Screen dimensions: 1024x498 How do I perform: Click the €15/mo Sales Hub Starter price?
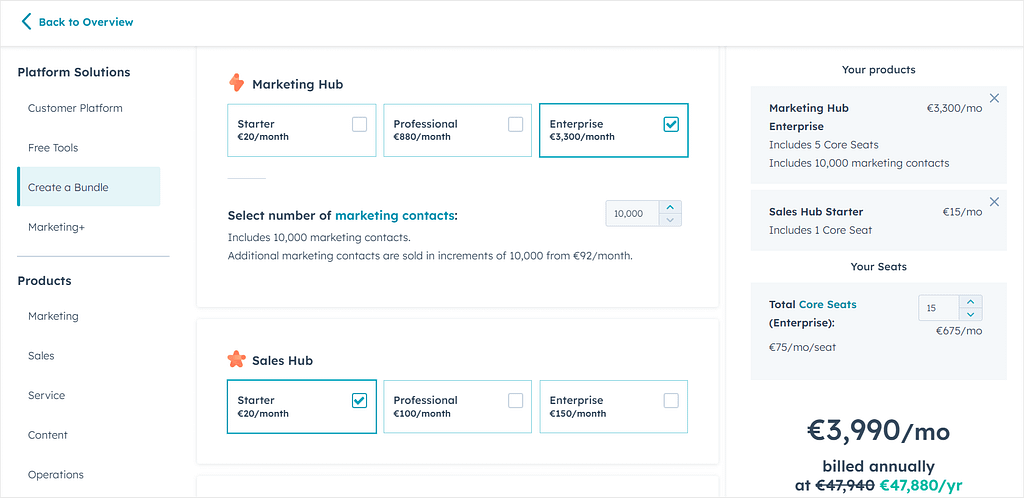pyautogui.click(x=962, y=212)
